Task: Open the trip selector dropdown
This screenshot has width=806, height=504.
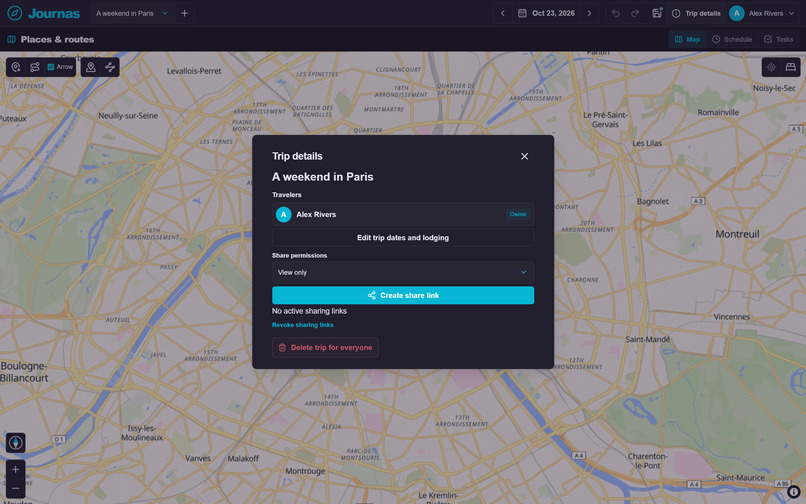Action: coord(132,13)
